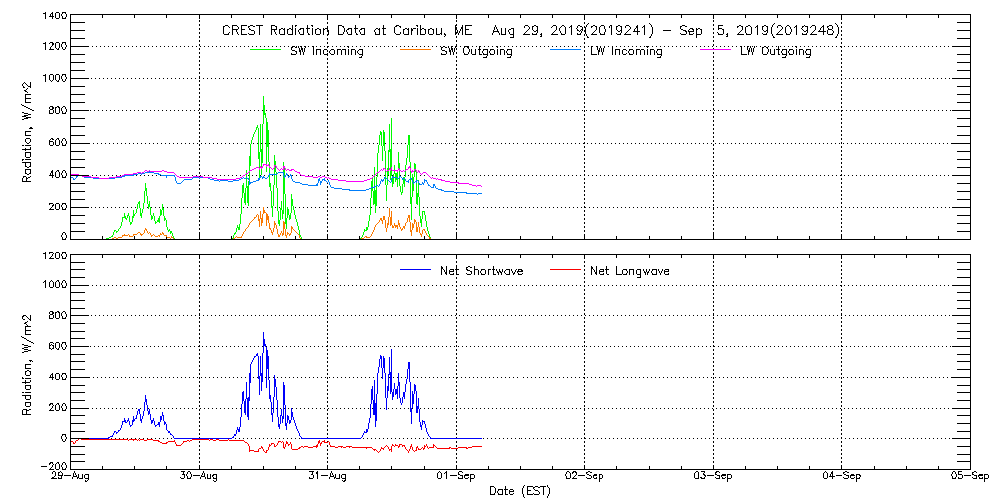
Task: Select the Net Longwave legend text
Action: (631, 271)
